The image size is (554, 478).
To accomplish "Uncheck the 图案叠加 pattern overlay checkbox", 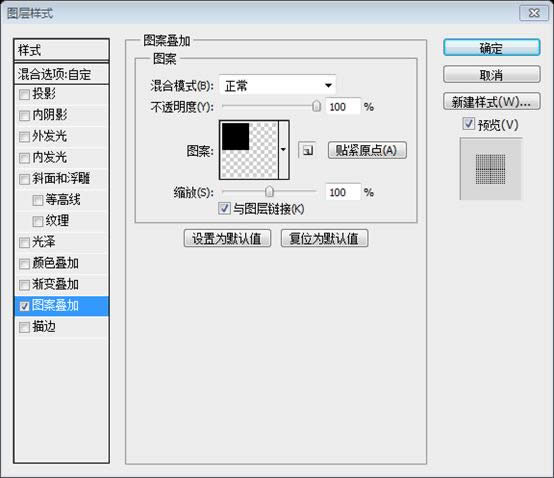I will click(24, 306).
